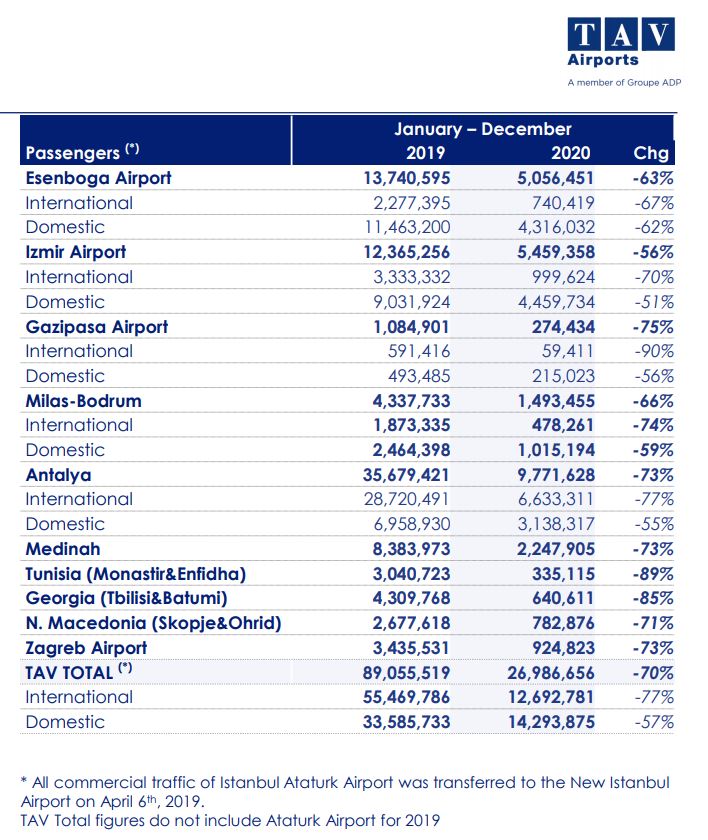Viewport: 708px width, 840px height.
Task: Click the Milas-Bodrum row label
Action: pyautogui.click(x=84, y=401)
